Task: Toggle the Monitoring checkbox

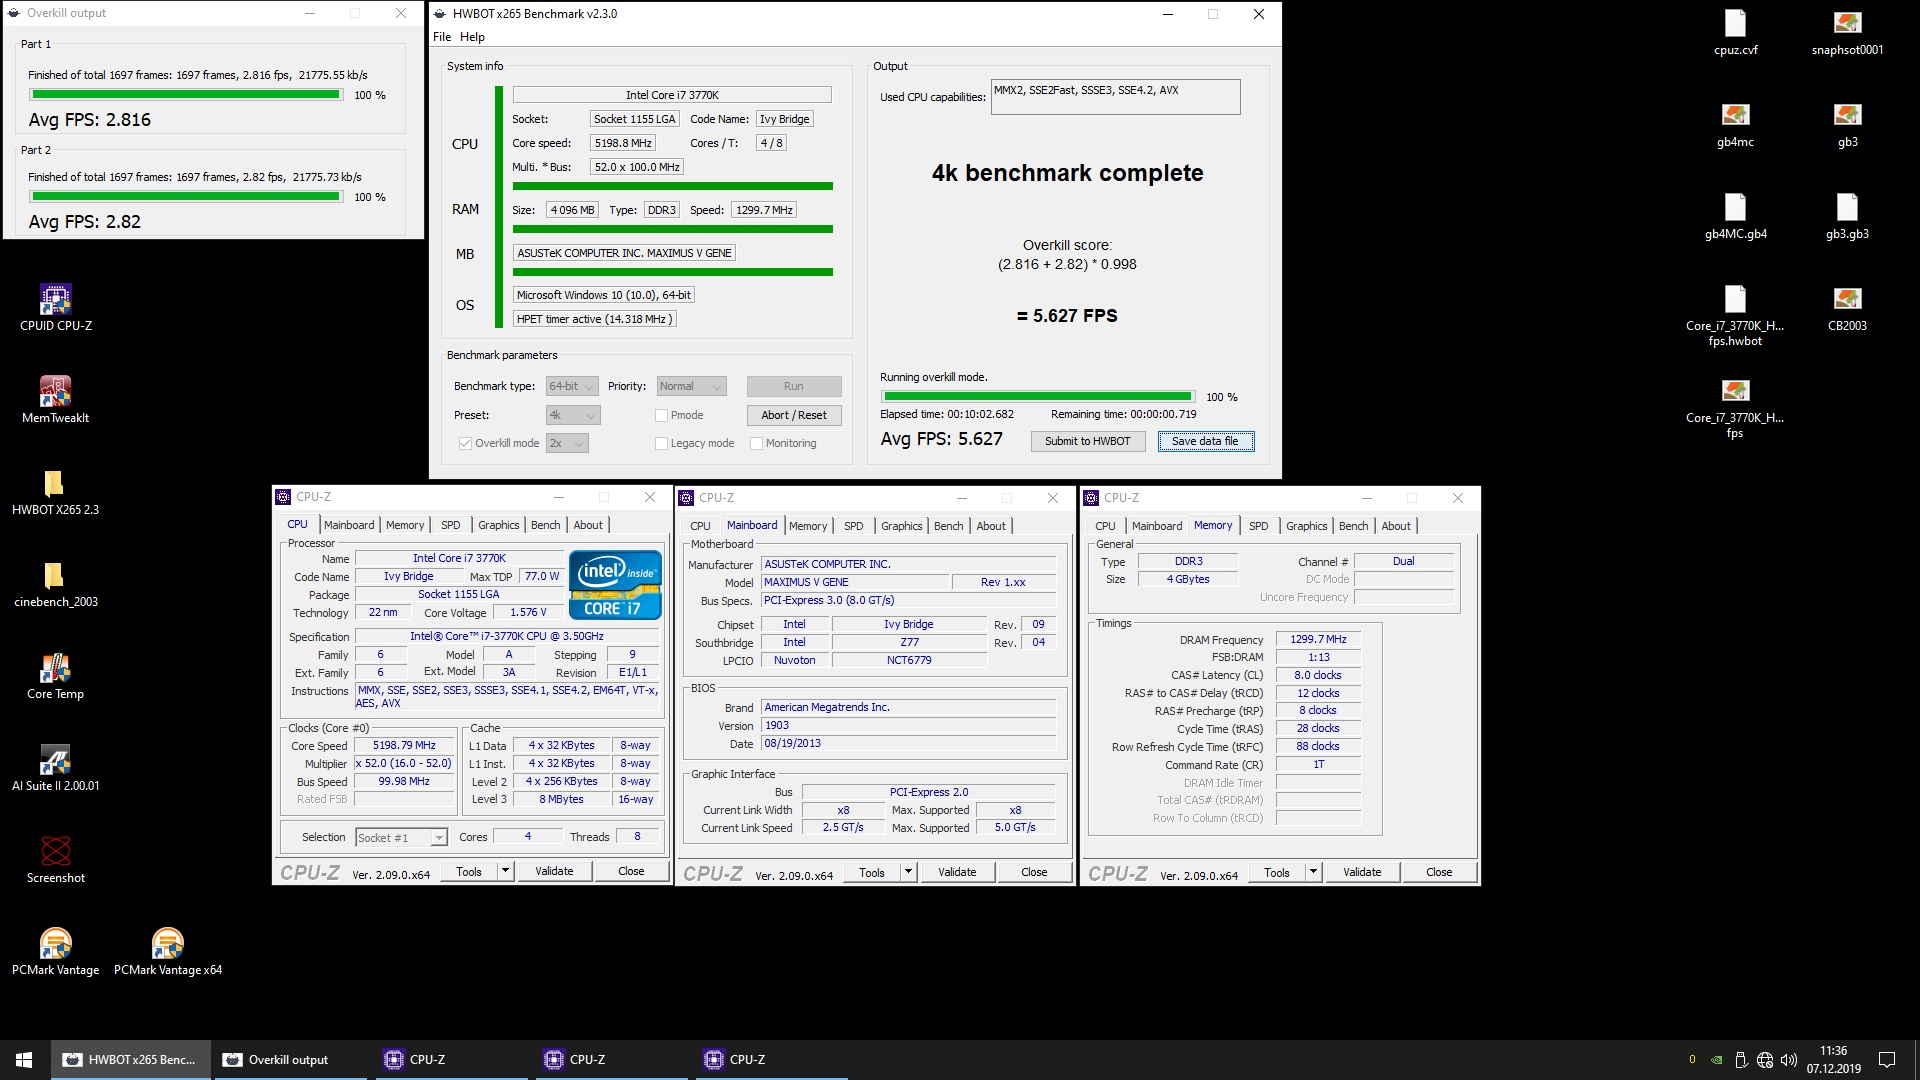Action: (x=756, y=443)
